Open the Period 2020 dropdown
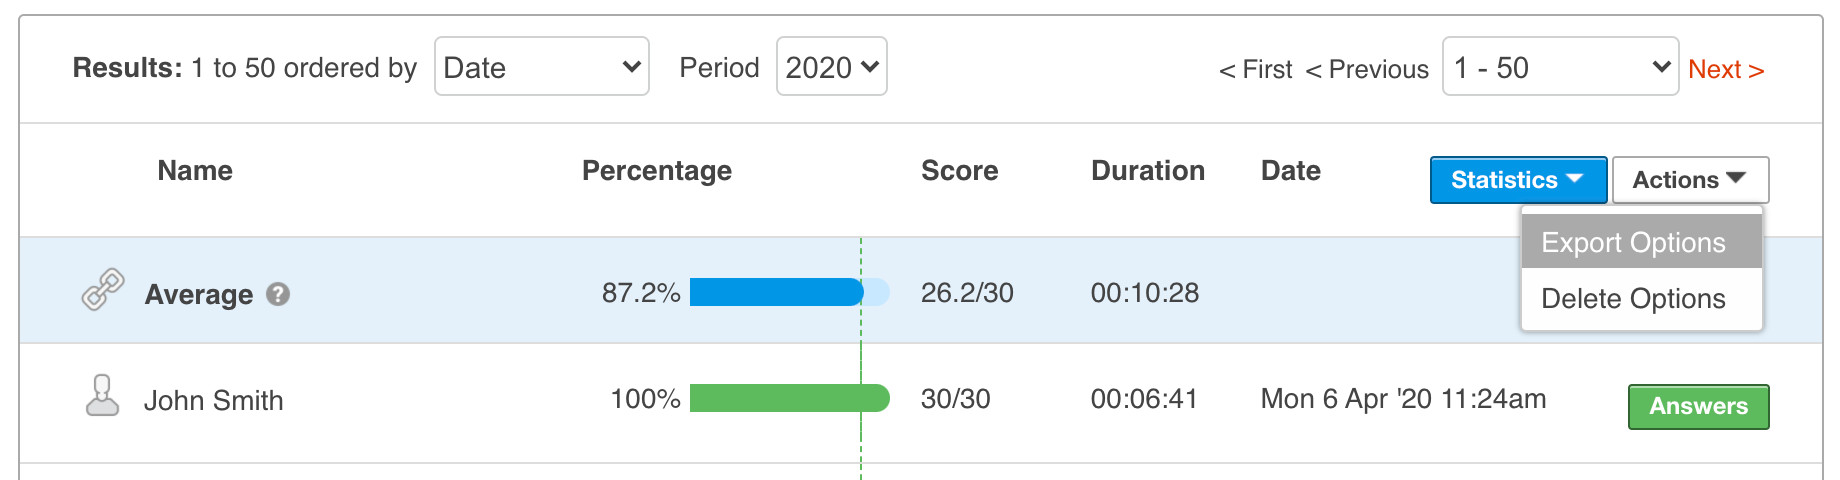This screenshot has width=1840, height=480. [831, 67]
